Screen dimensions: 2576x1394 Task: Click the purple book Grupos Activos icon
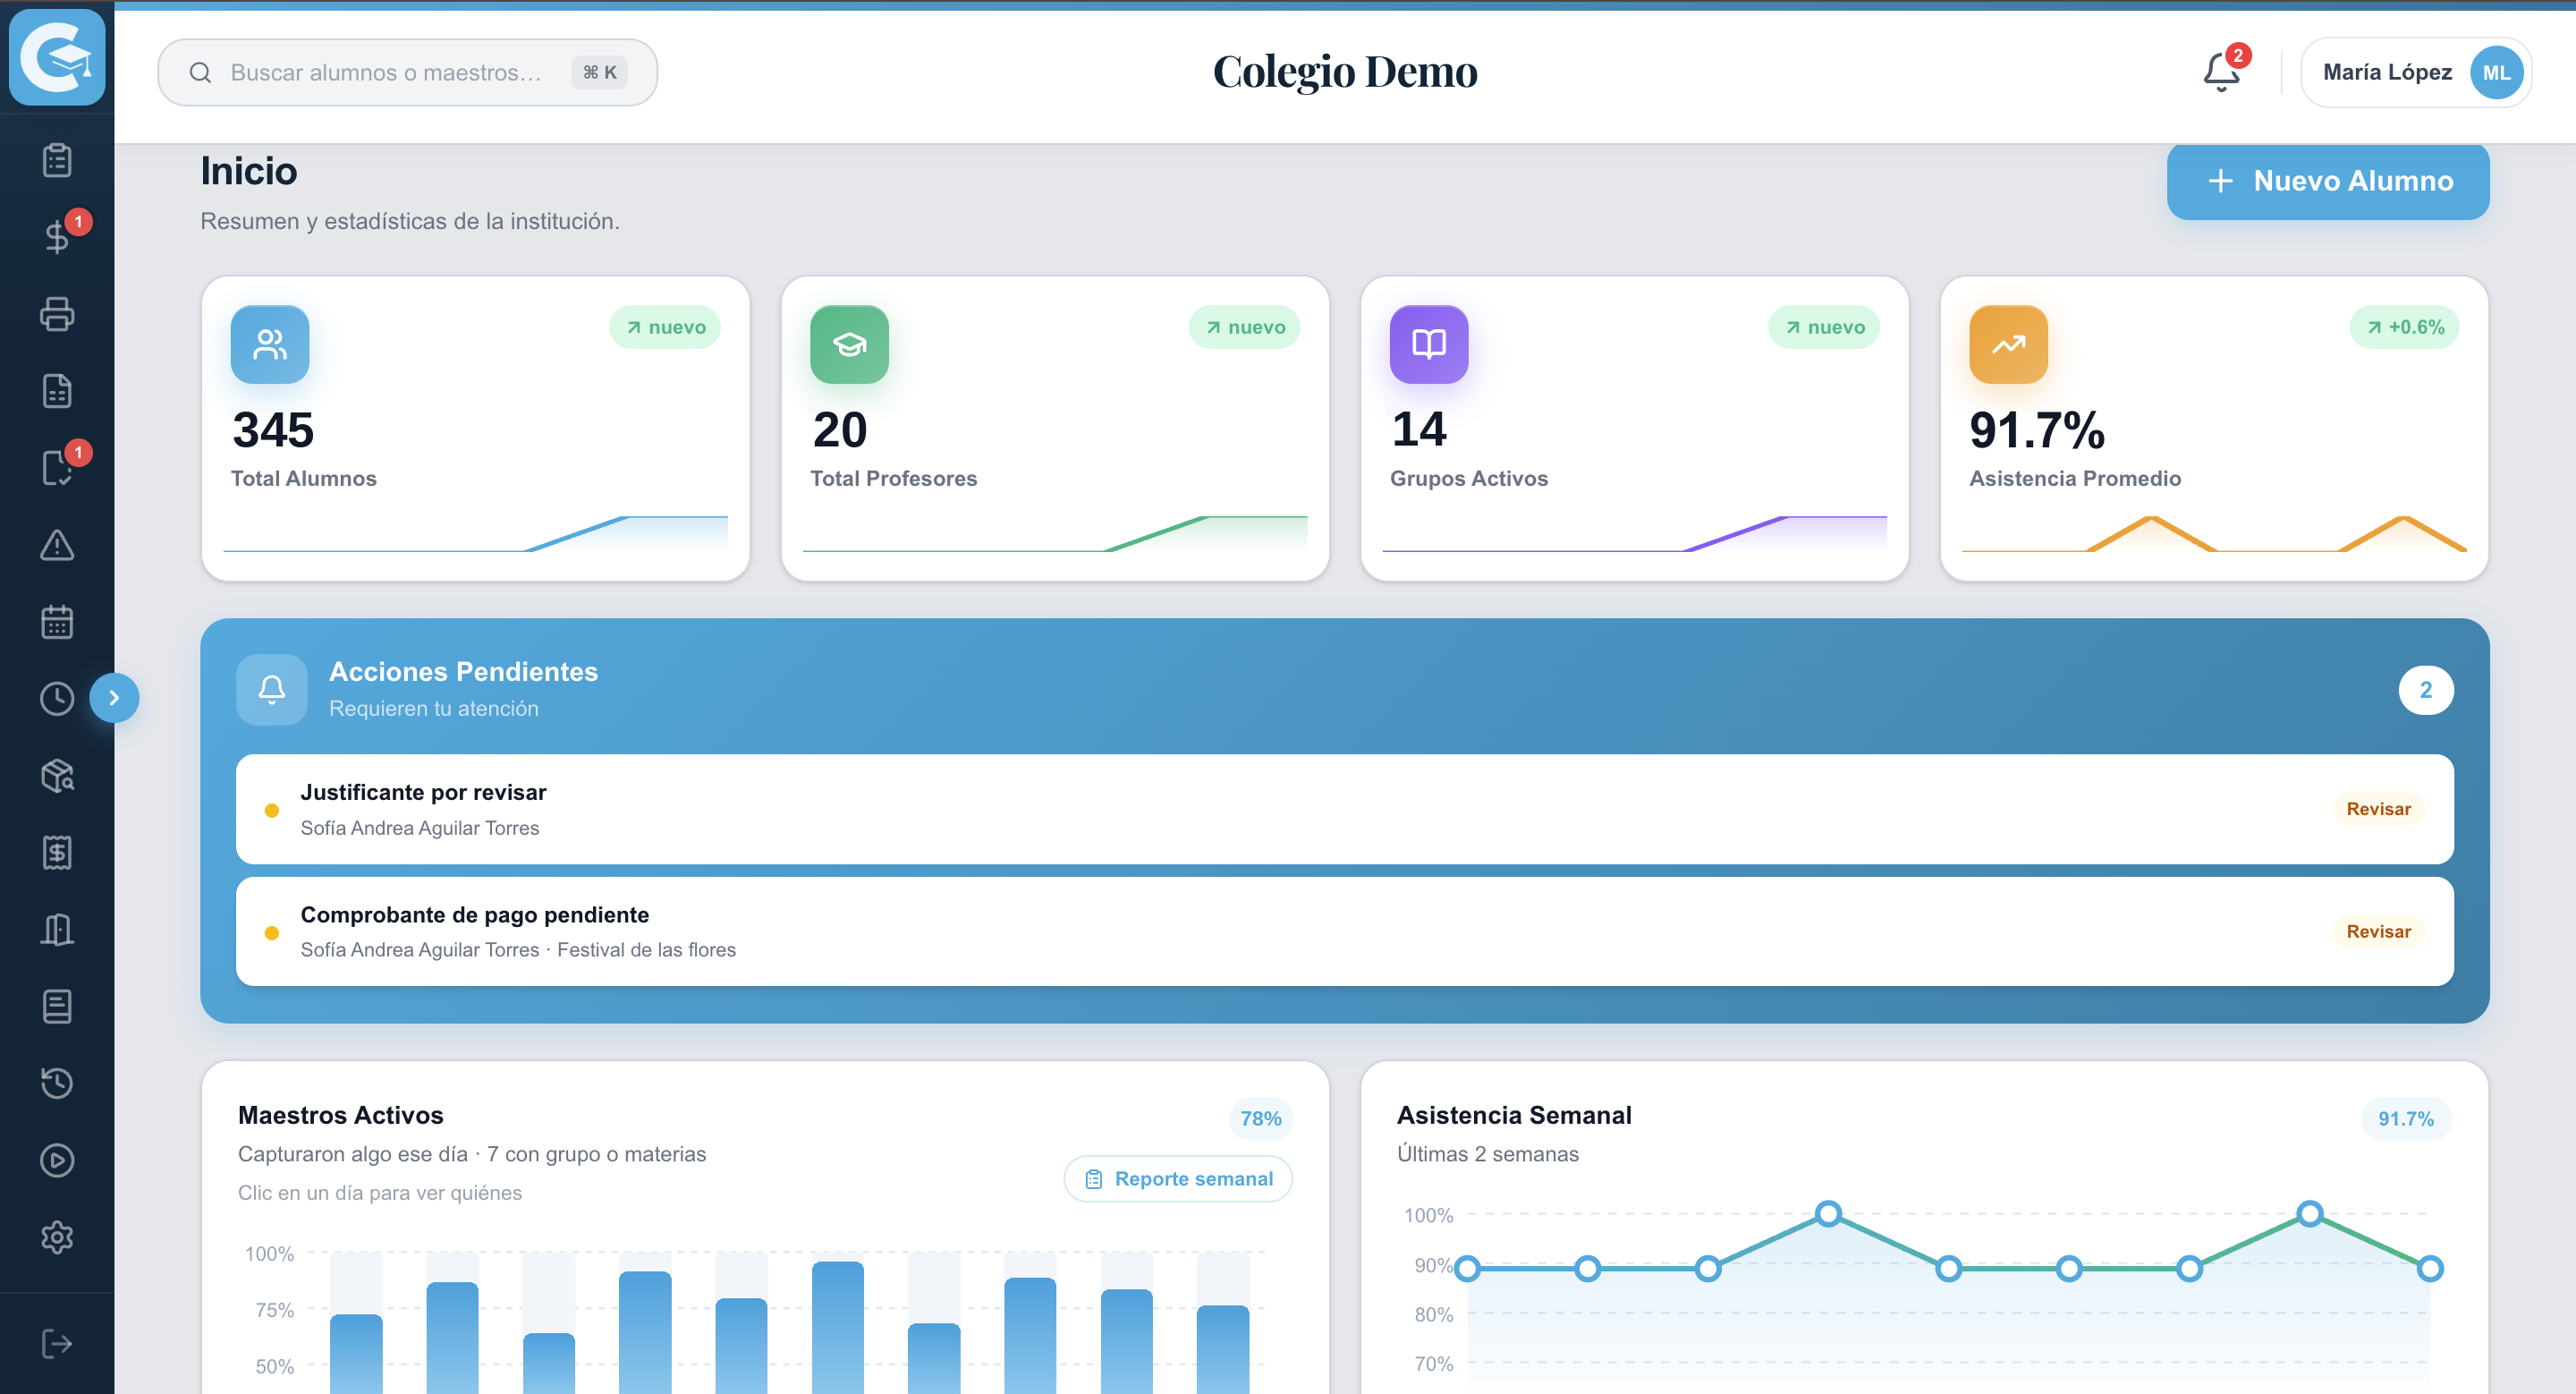pos(1429,344)
